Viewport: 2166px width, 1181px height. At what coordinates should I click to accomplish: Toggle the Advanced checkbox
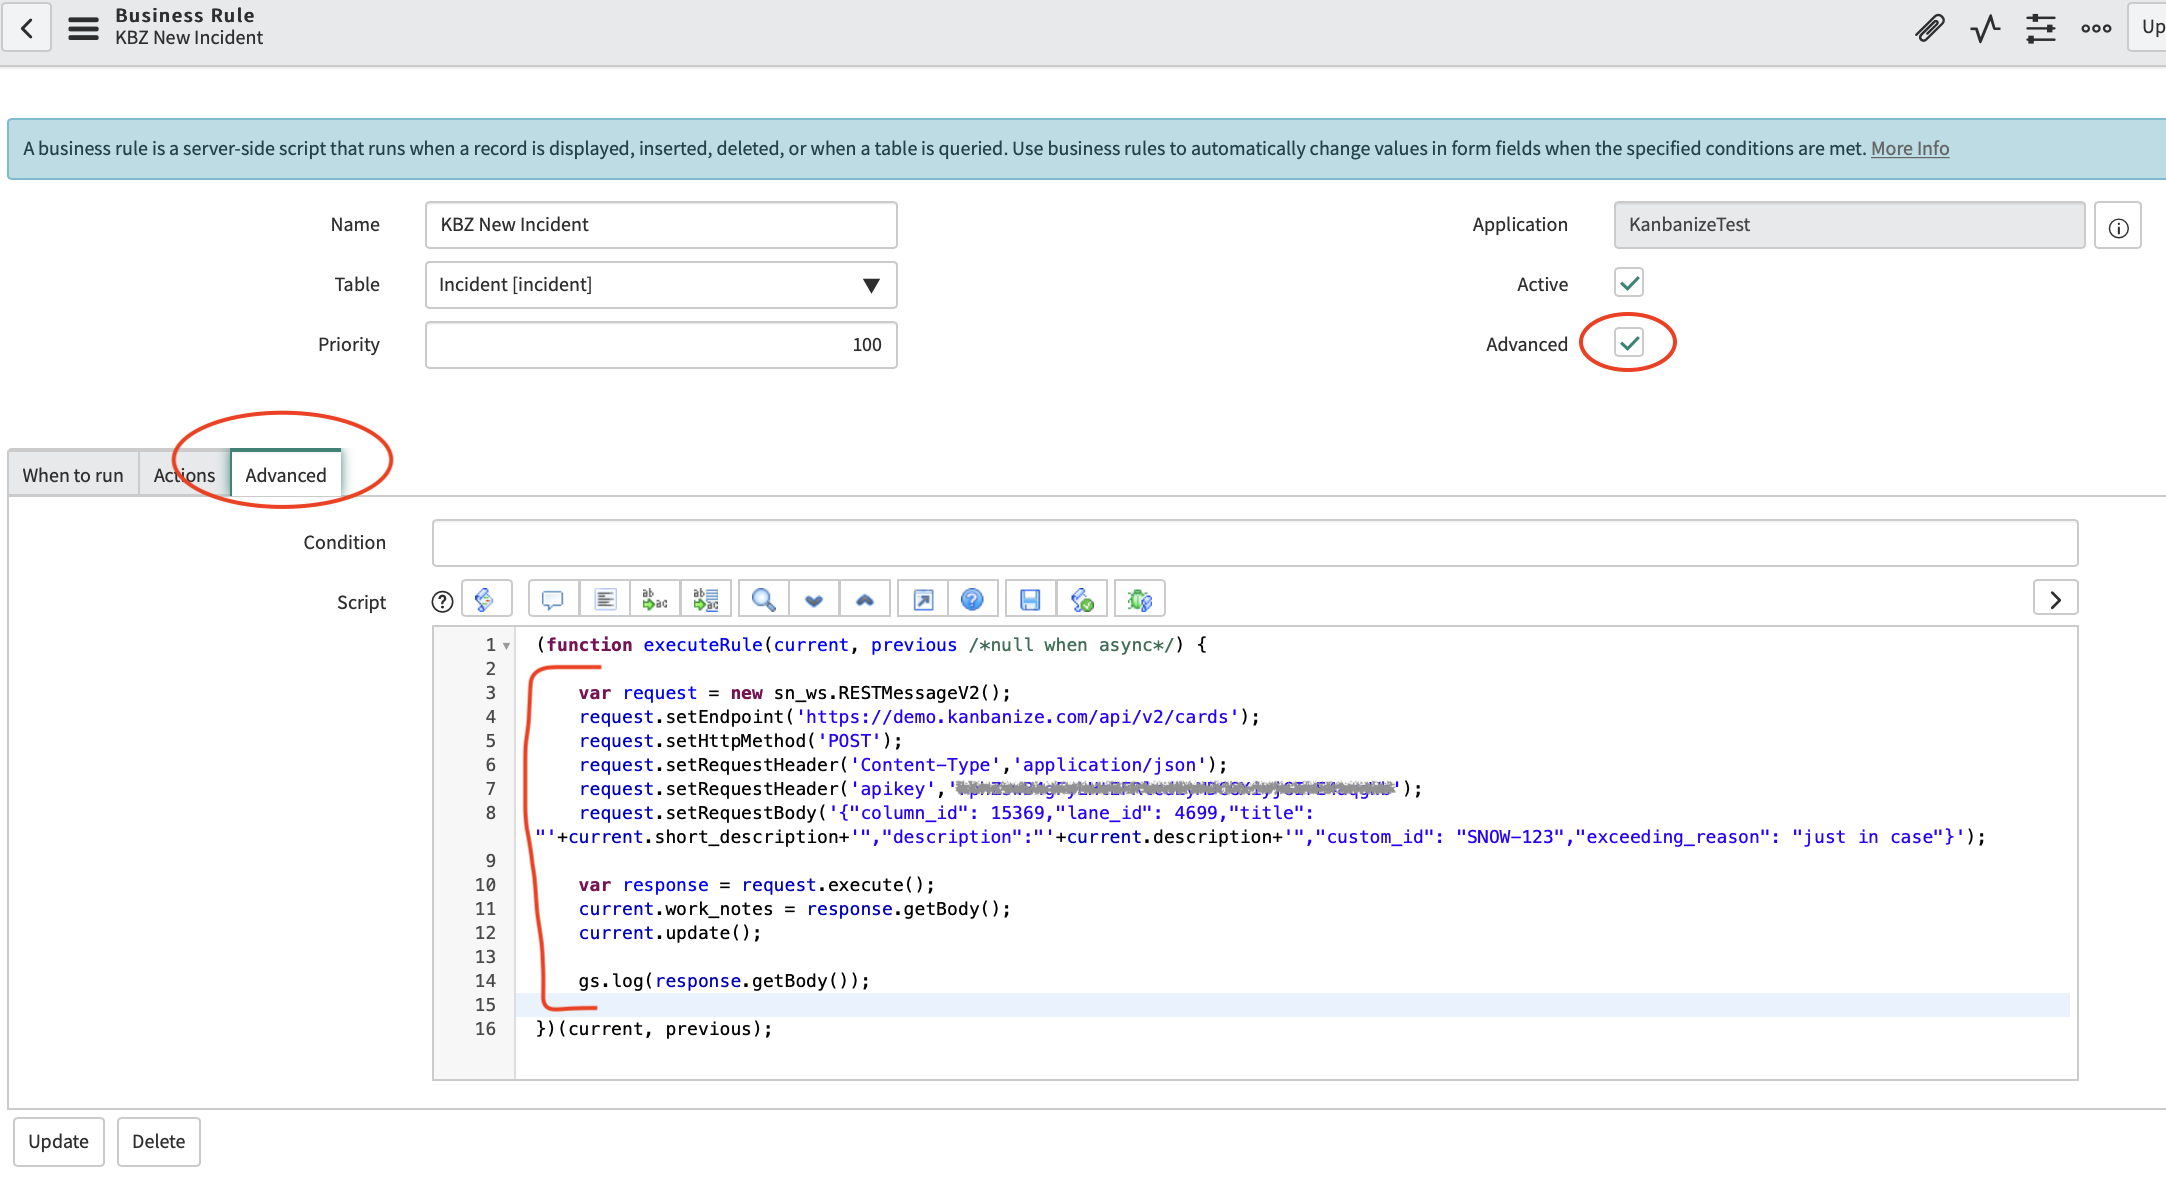click(1629, 343)
